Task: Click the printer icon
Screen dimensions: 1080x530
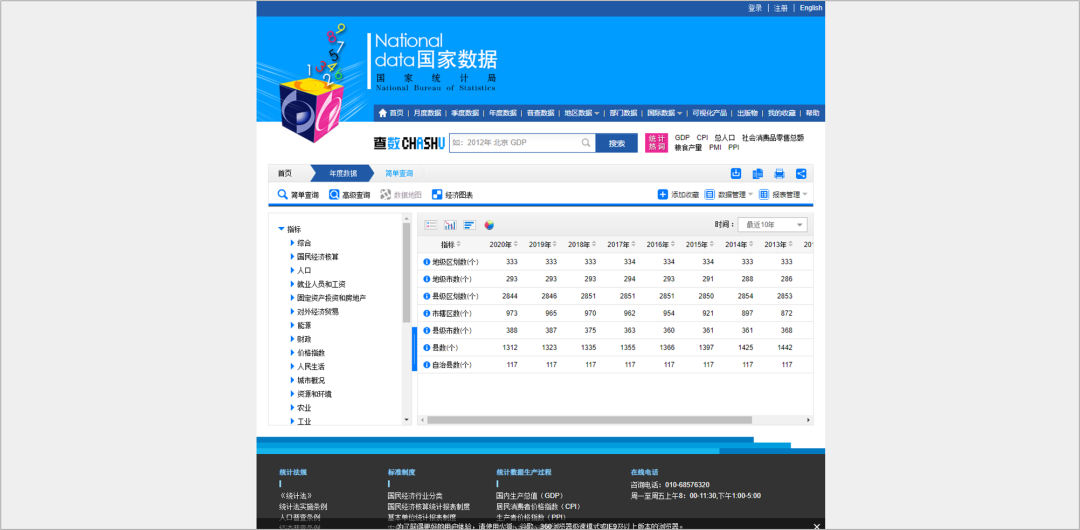Action: 779,174
